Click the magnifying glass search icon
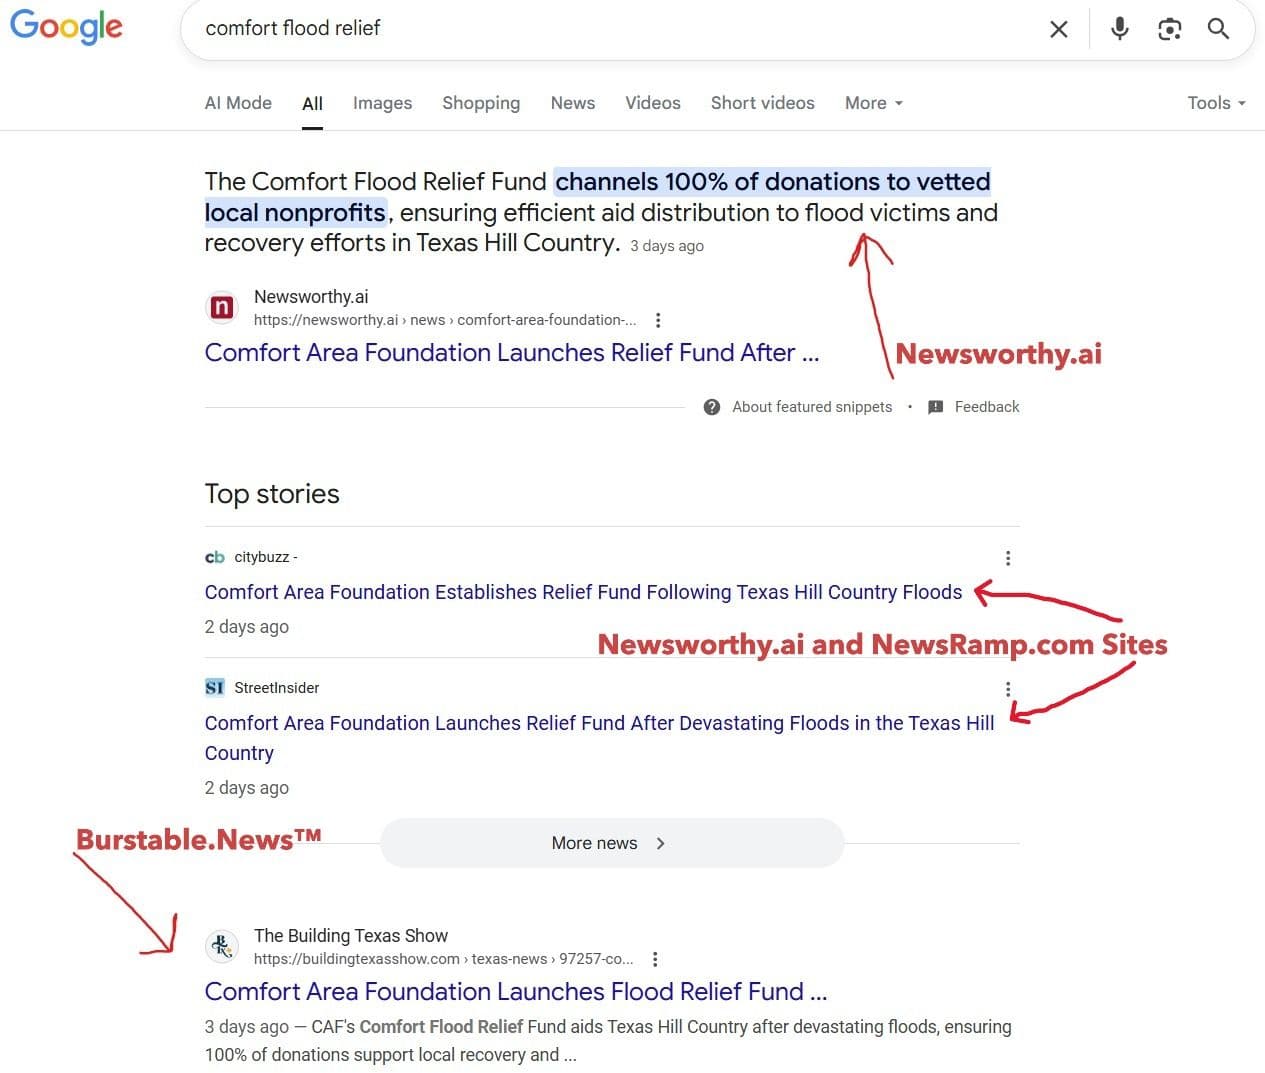The image size is (1265, 1073). pos(1218,29)
